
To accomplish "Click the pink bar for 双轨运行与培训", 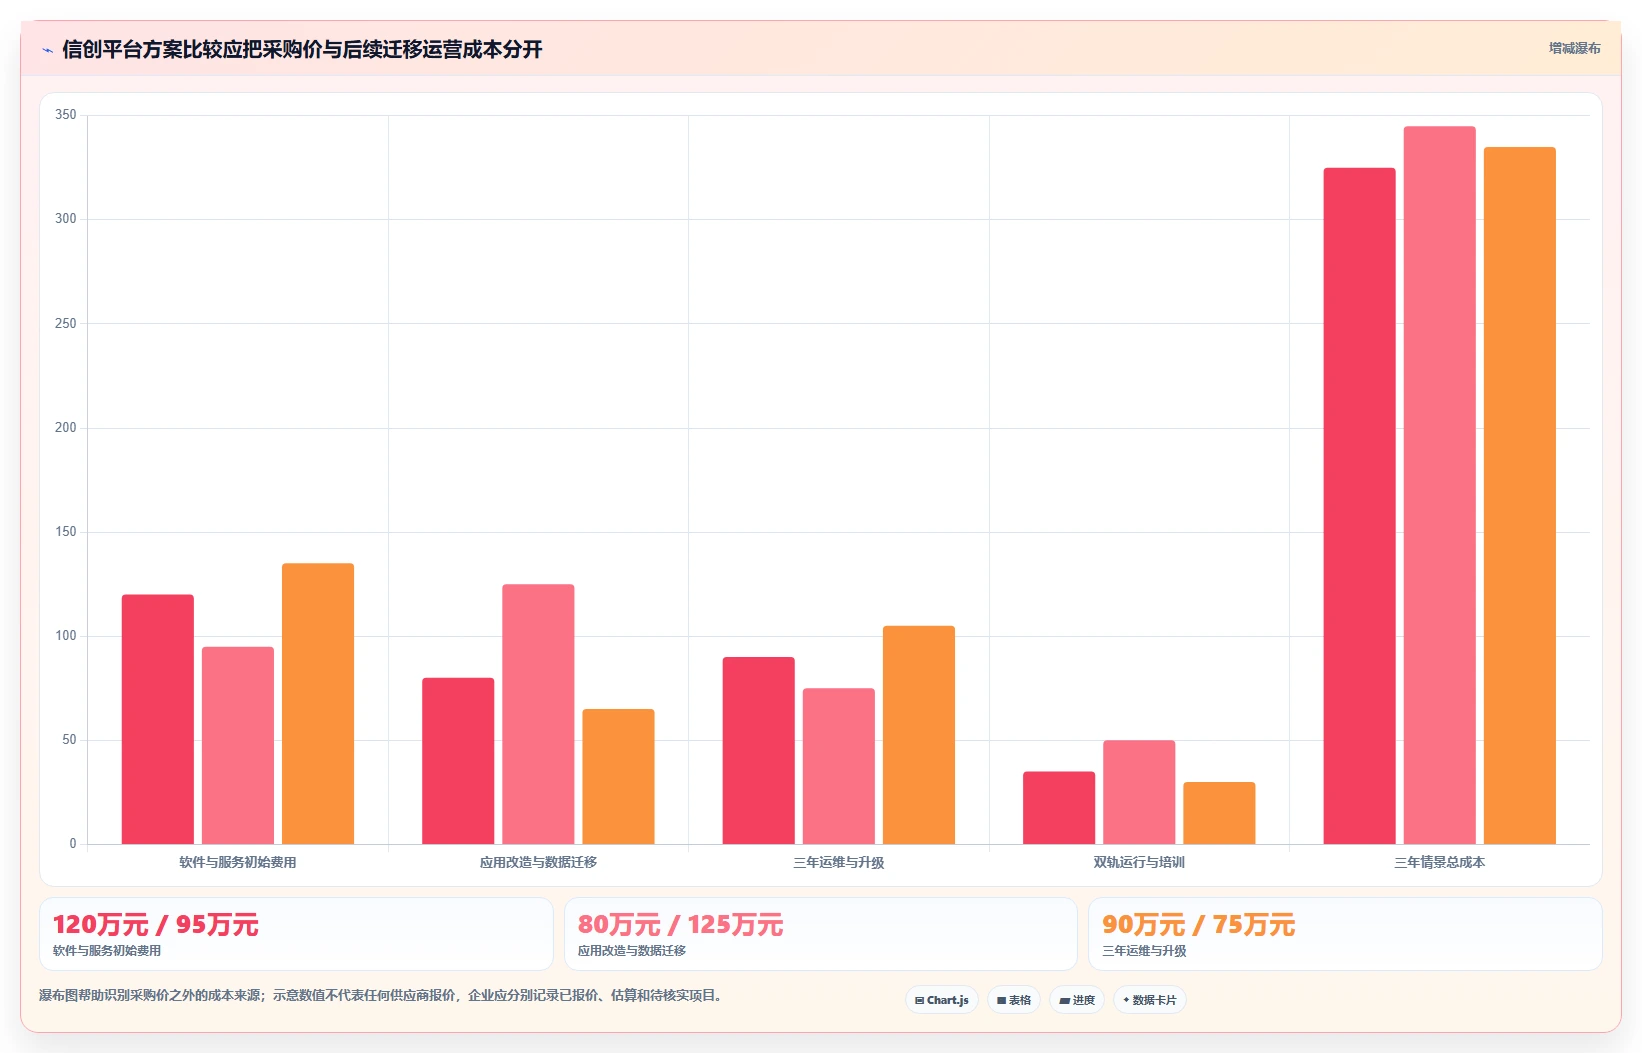I will click(1139, 792).
